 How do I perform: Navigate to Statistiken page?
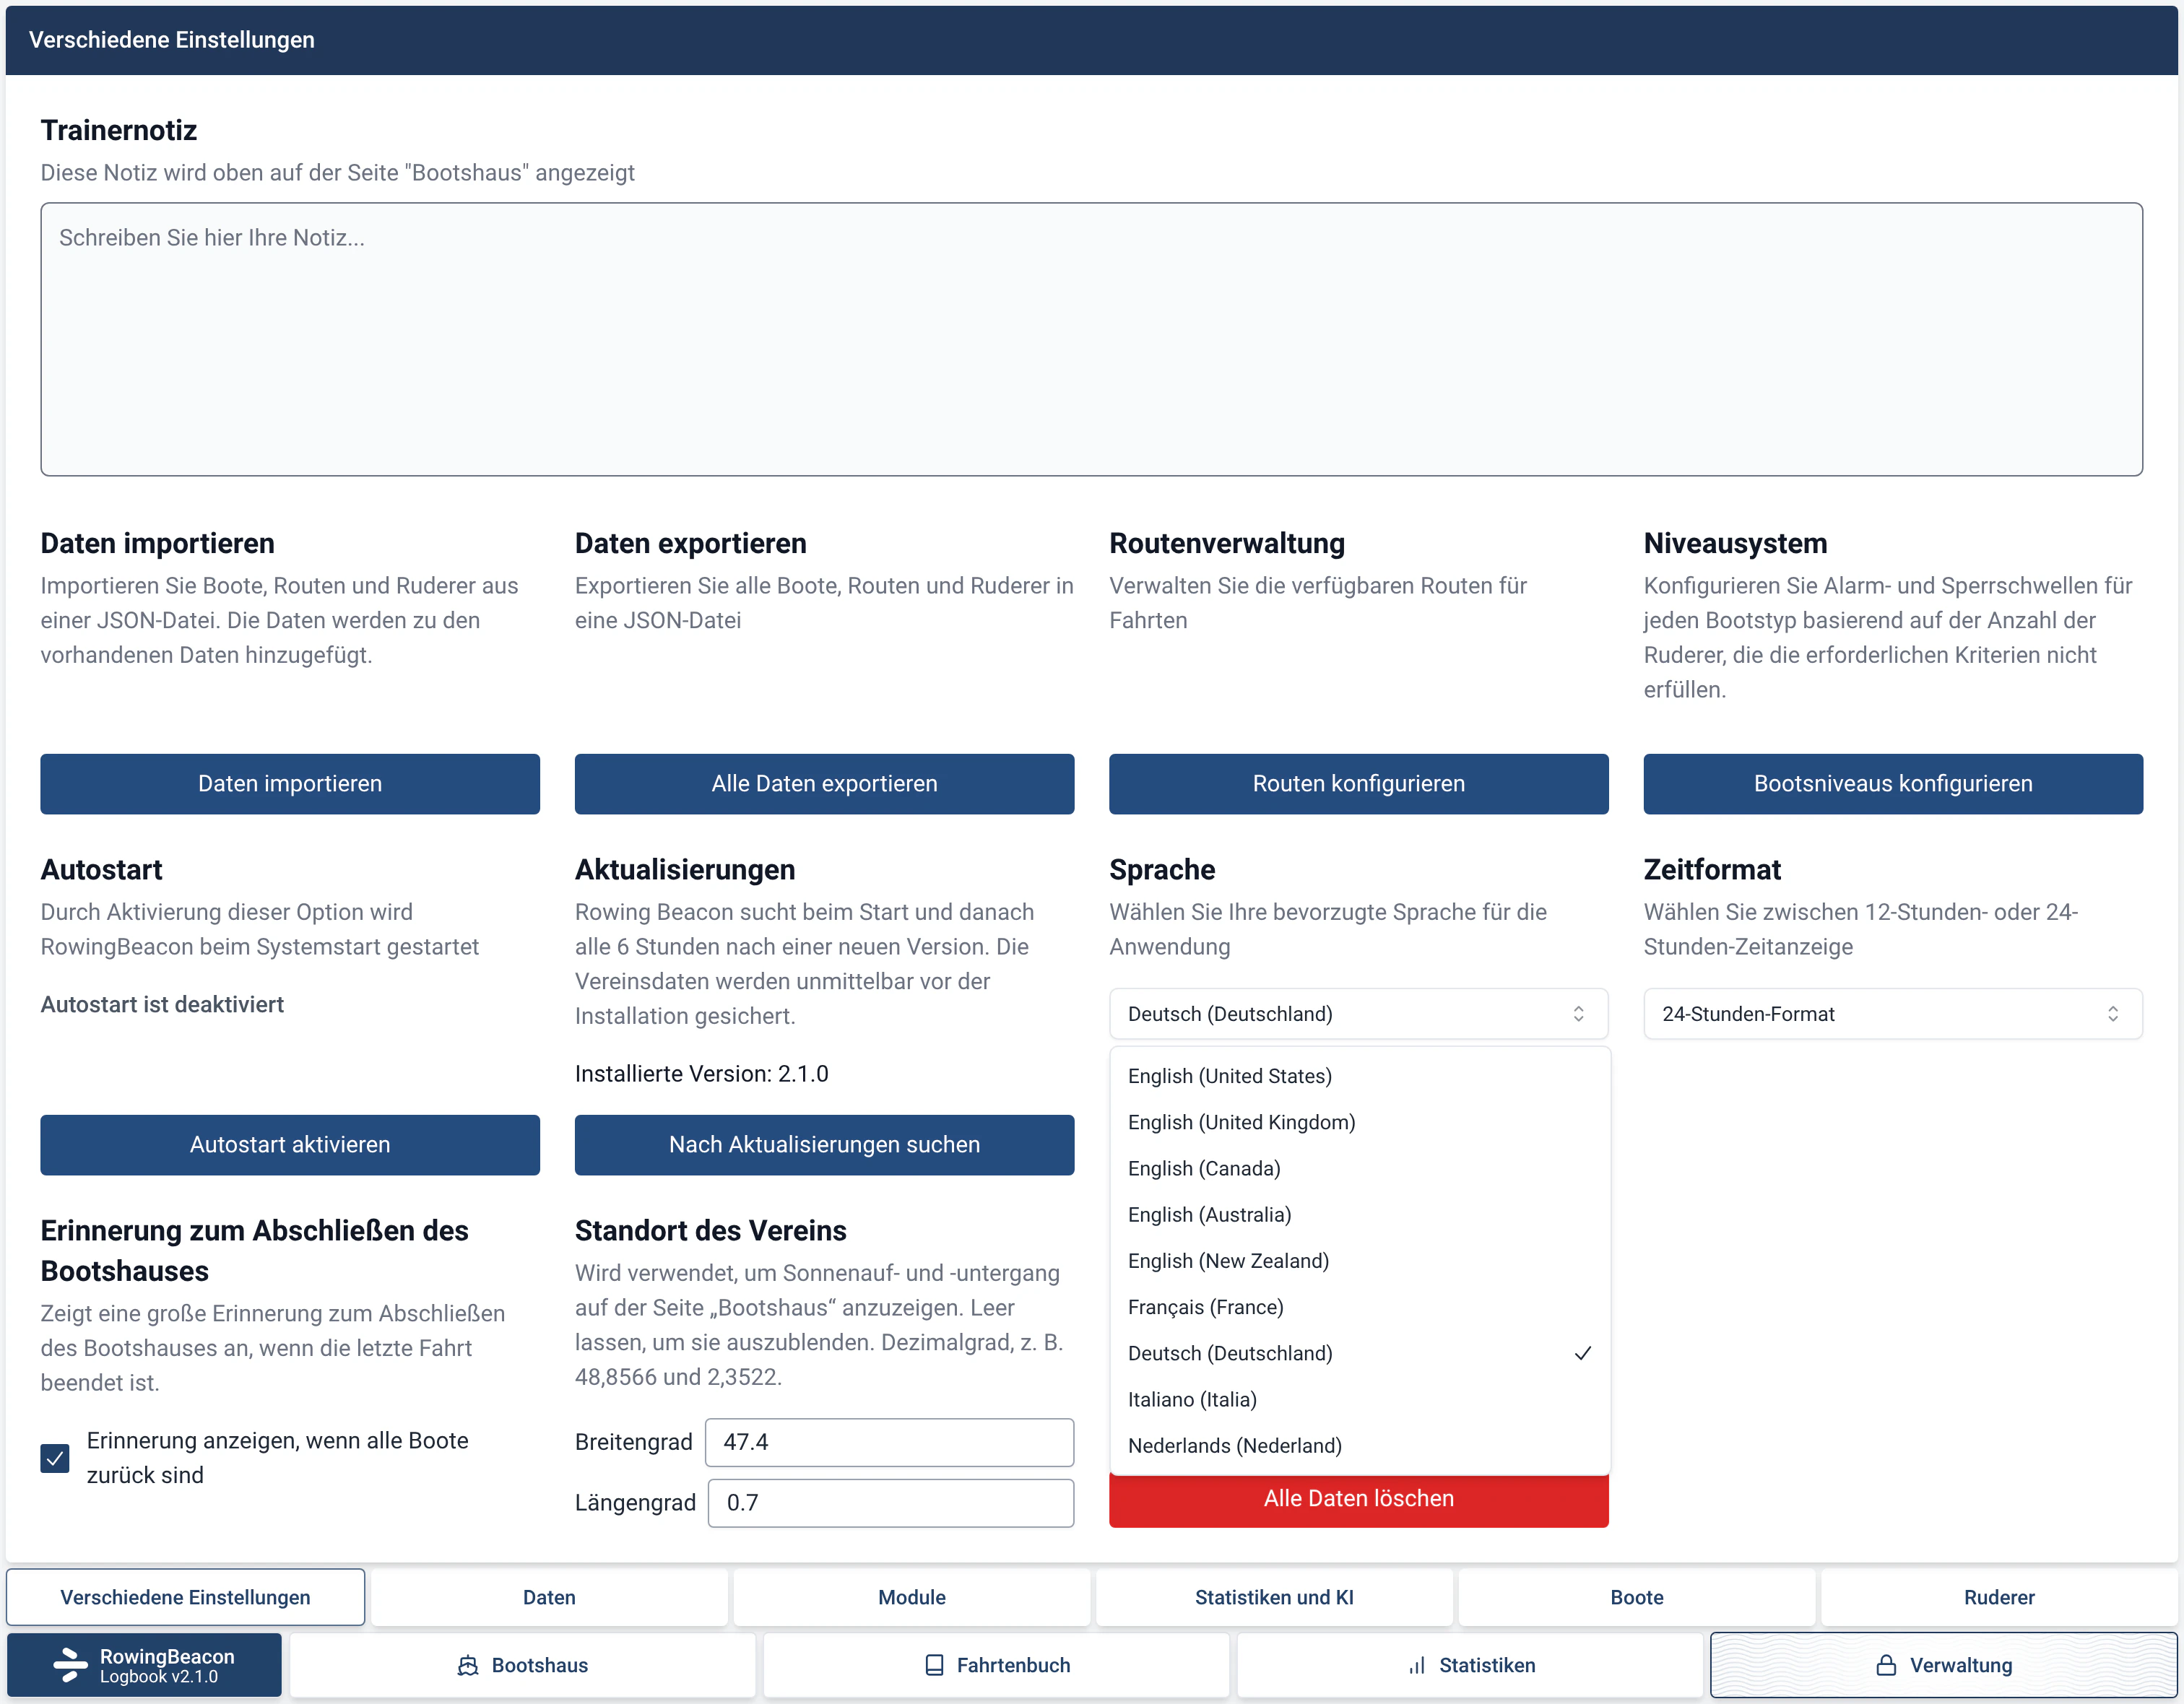[1470, 1665]
